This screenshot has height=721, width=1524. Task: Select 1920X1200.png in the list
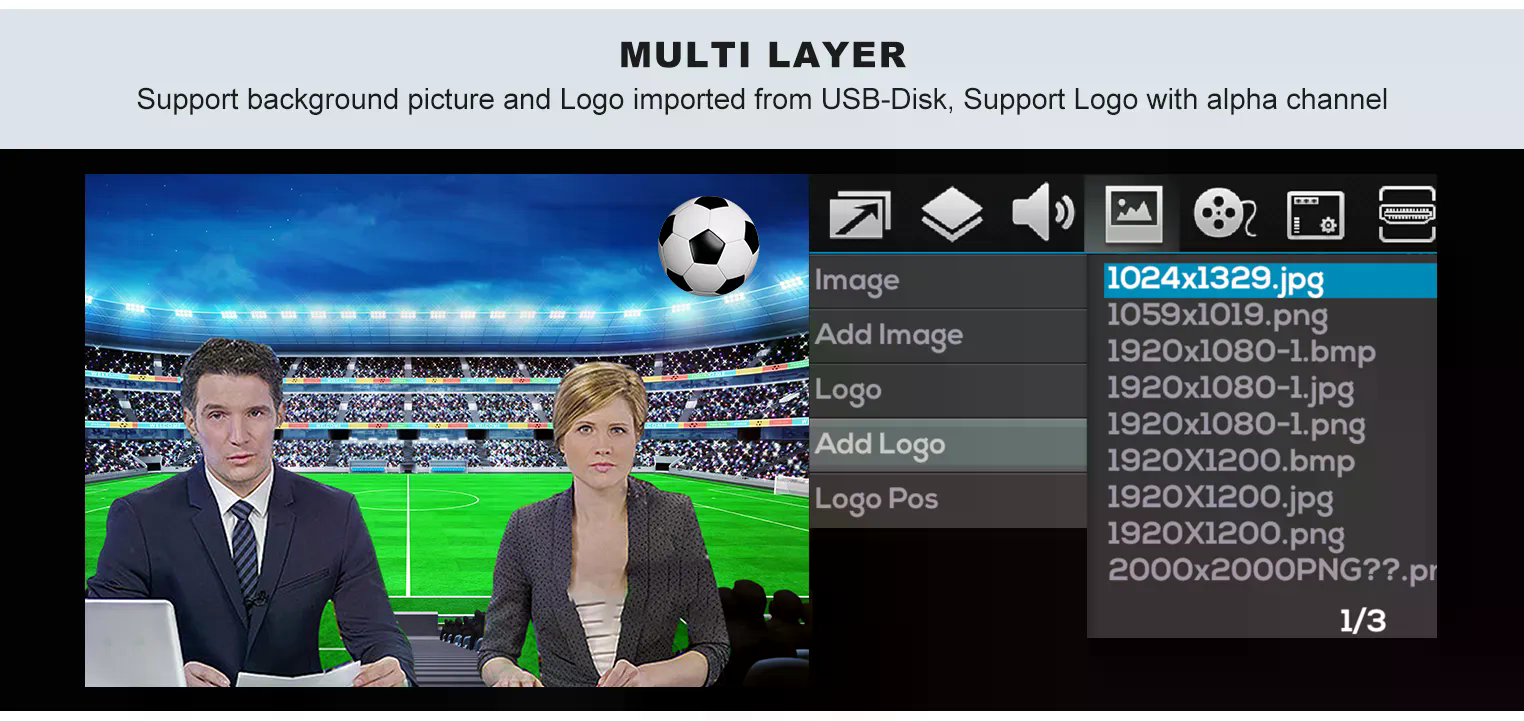click(x=1225, y=534)
